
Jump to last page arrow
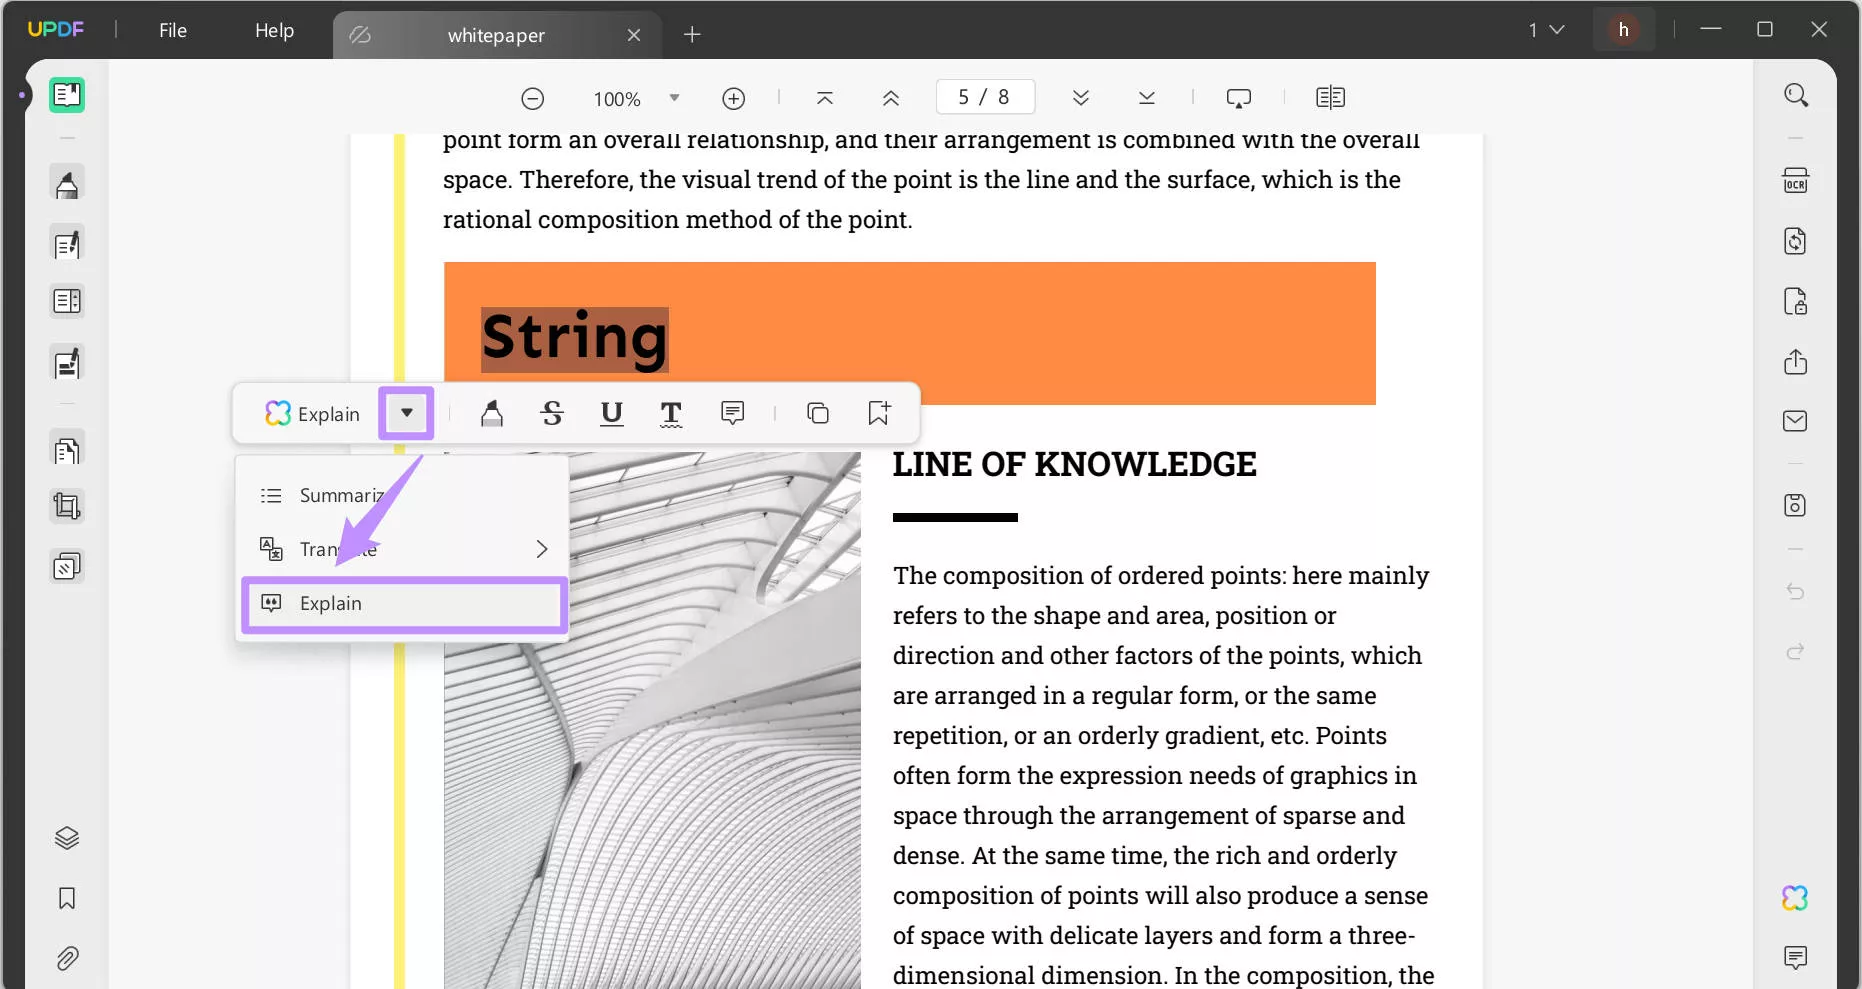[1147, 98]
